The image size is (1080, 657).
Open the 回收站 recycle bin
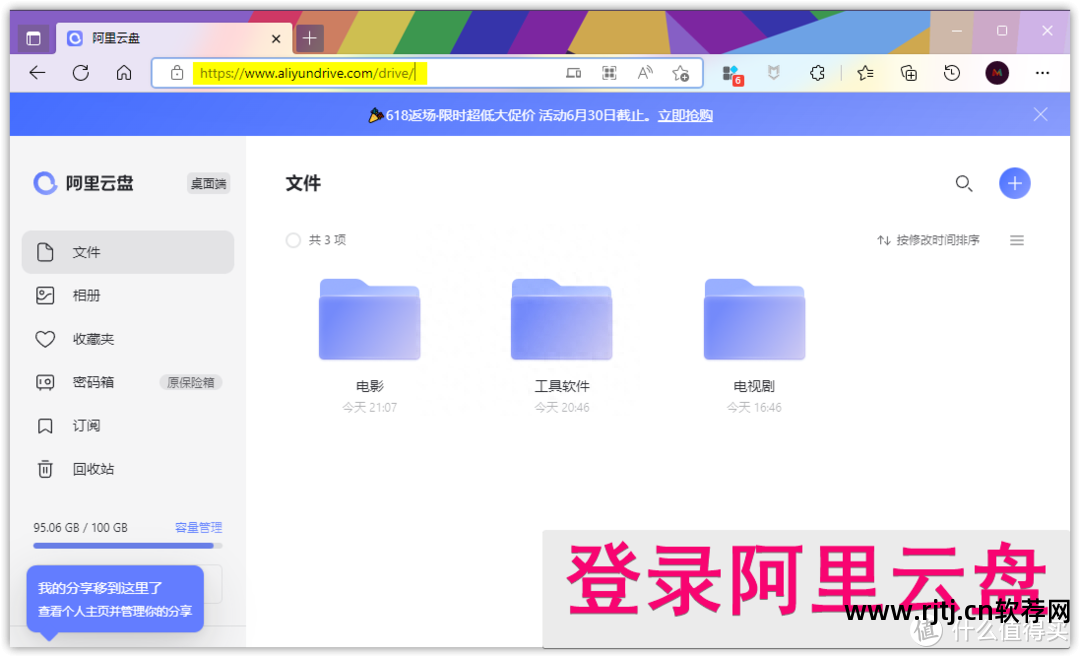[x=93, y=469]
